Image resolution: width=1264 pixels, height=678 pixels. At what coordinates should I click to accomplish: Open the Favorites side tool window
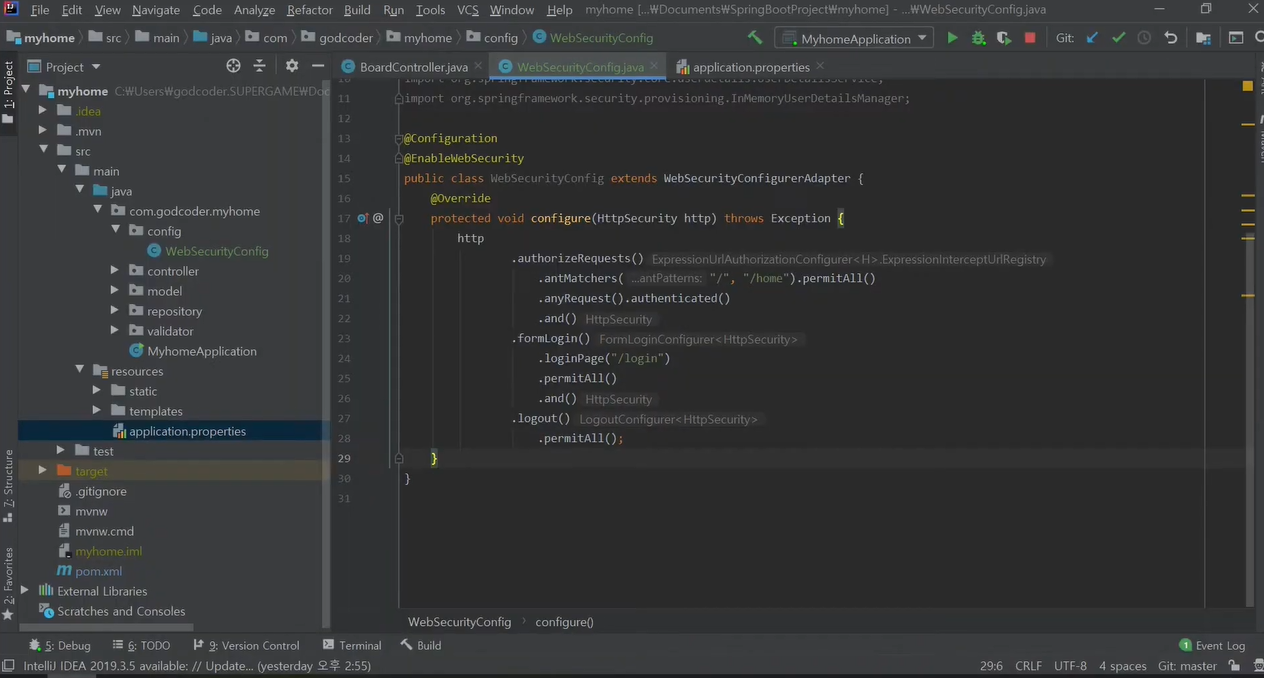[8, 583]
